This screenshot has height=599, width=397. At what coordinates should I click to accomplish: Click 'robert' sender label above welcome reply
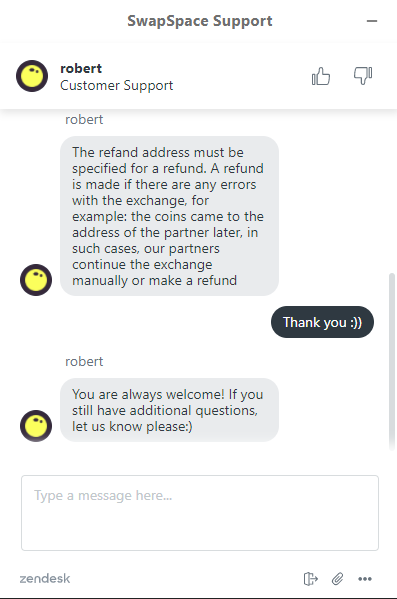point(84,361)
